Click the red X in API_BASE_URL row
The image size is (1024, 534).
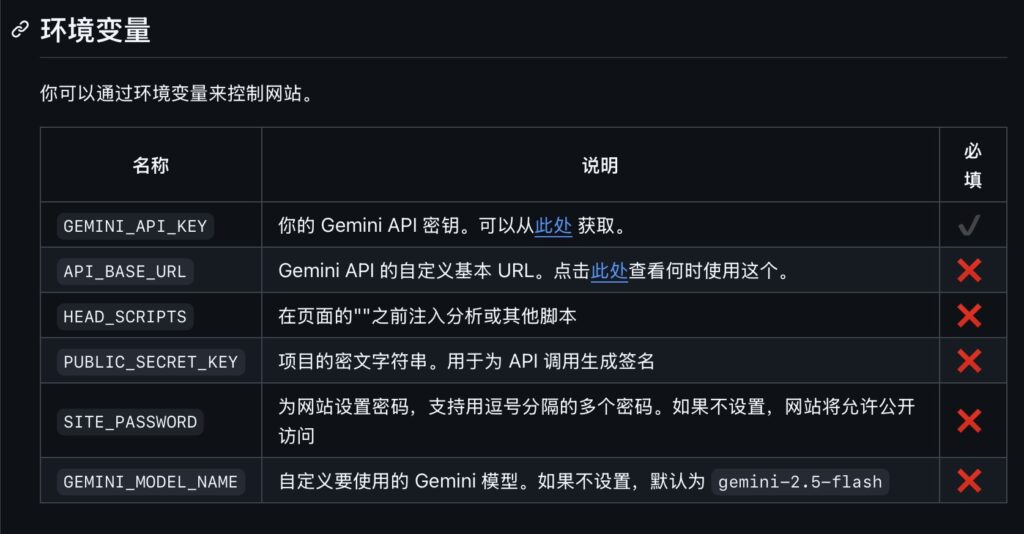tap(969, 270)
